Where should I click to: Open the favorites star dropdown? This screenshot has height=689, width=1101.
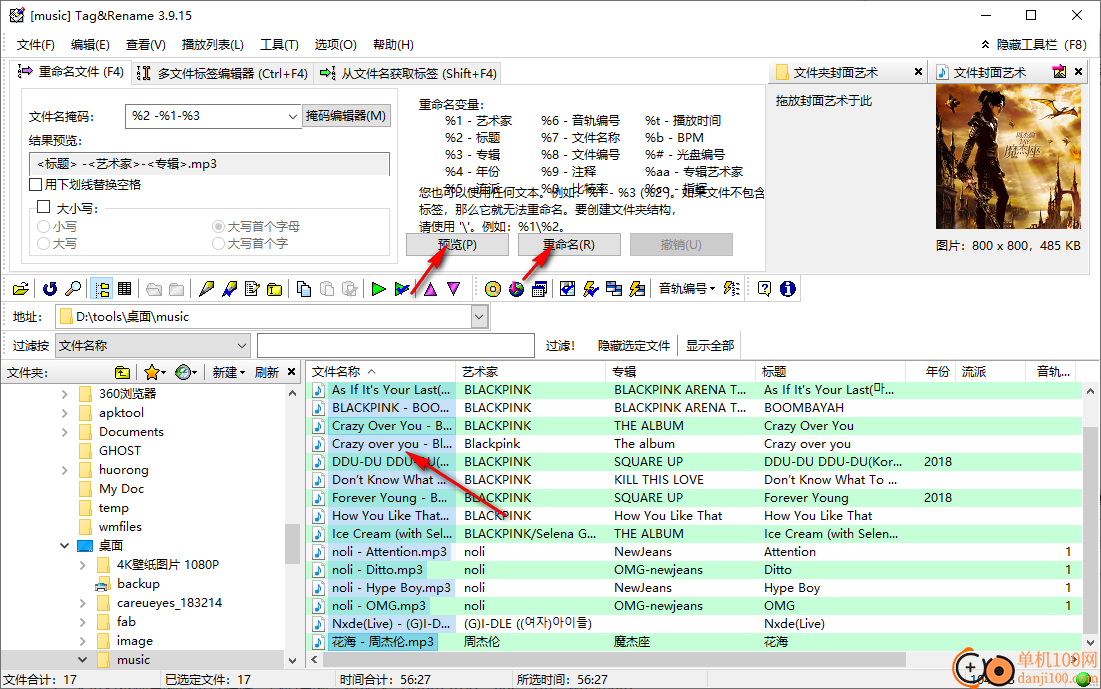(x=154, y=372)
